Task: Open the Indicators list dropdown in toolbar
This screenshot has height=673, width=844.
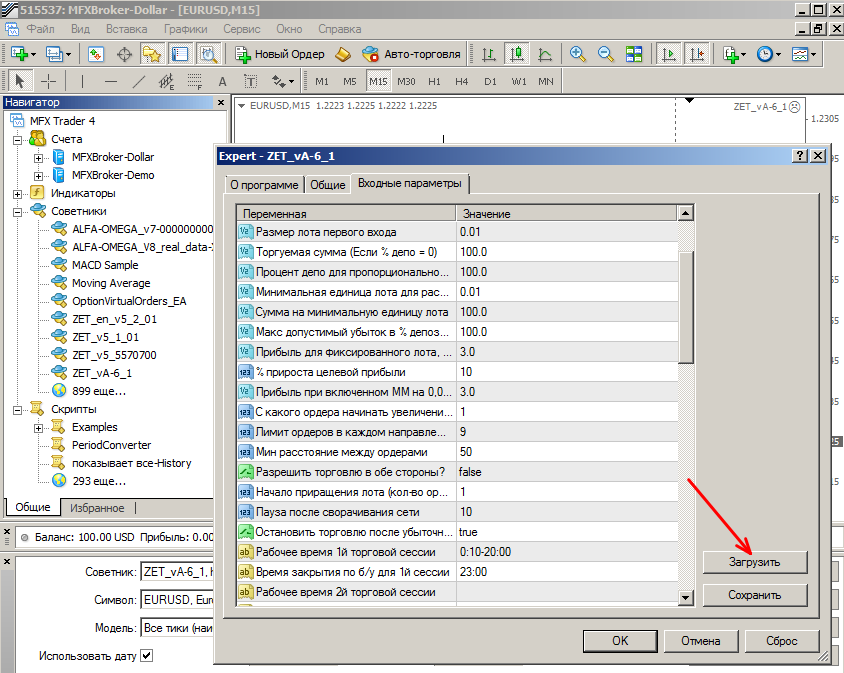Action: tap(734, 54)
